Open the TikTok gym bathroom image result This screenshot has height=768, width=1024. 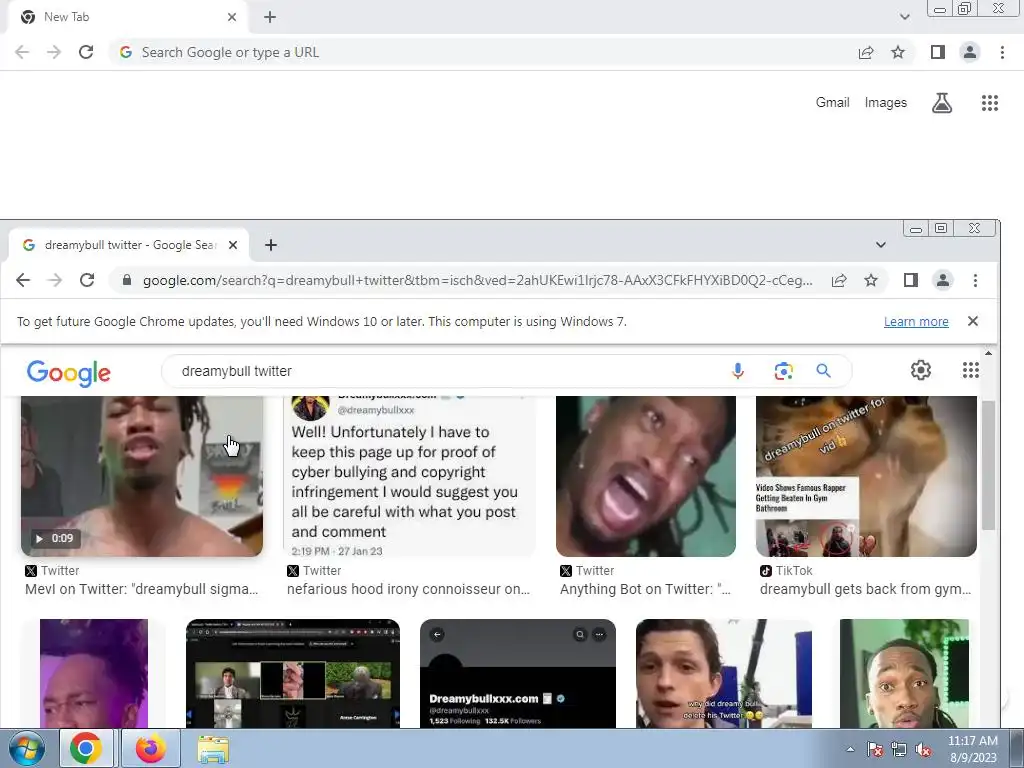(866, 476)
